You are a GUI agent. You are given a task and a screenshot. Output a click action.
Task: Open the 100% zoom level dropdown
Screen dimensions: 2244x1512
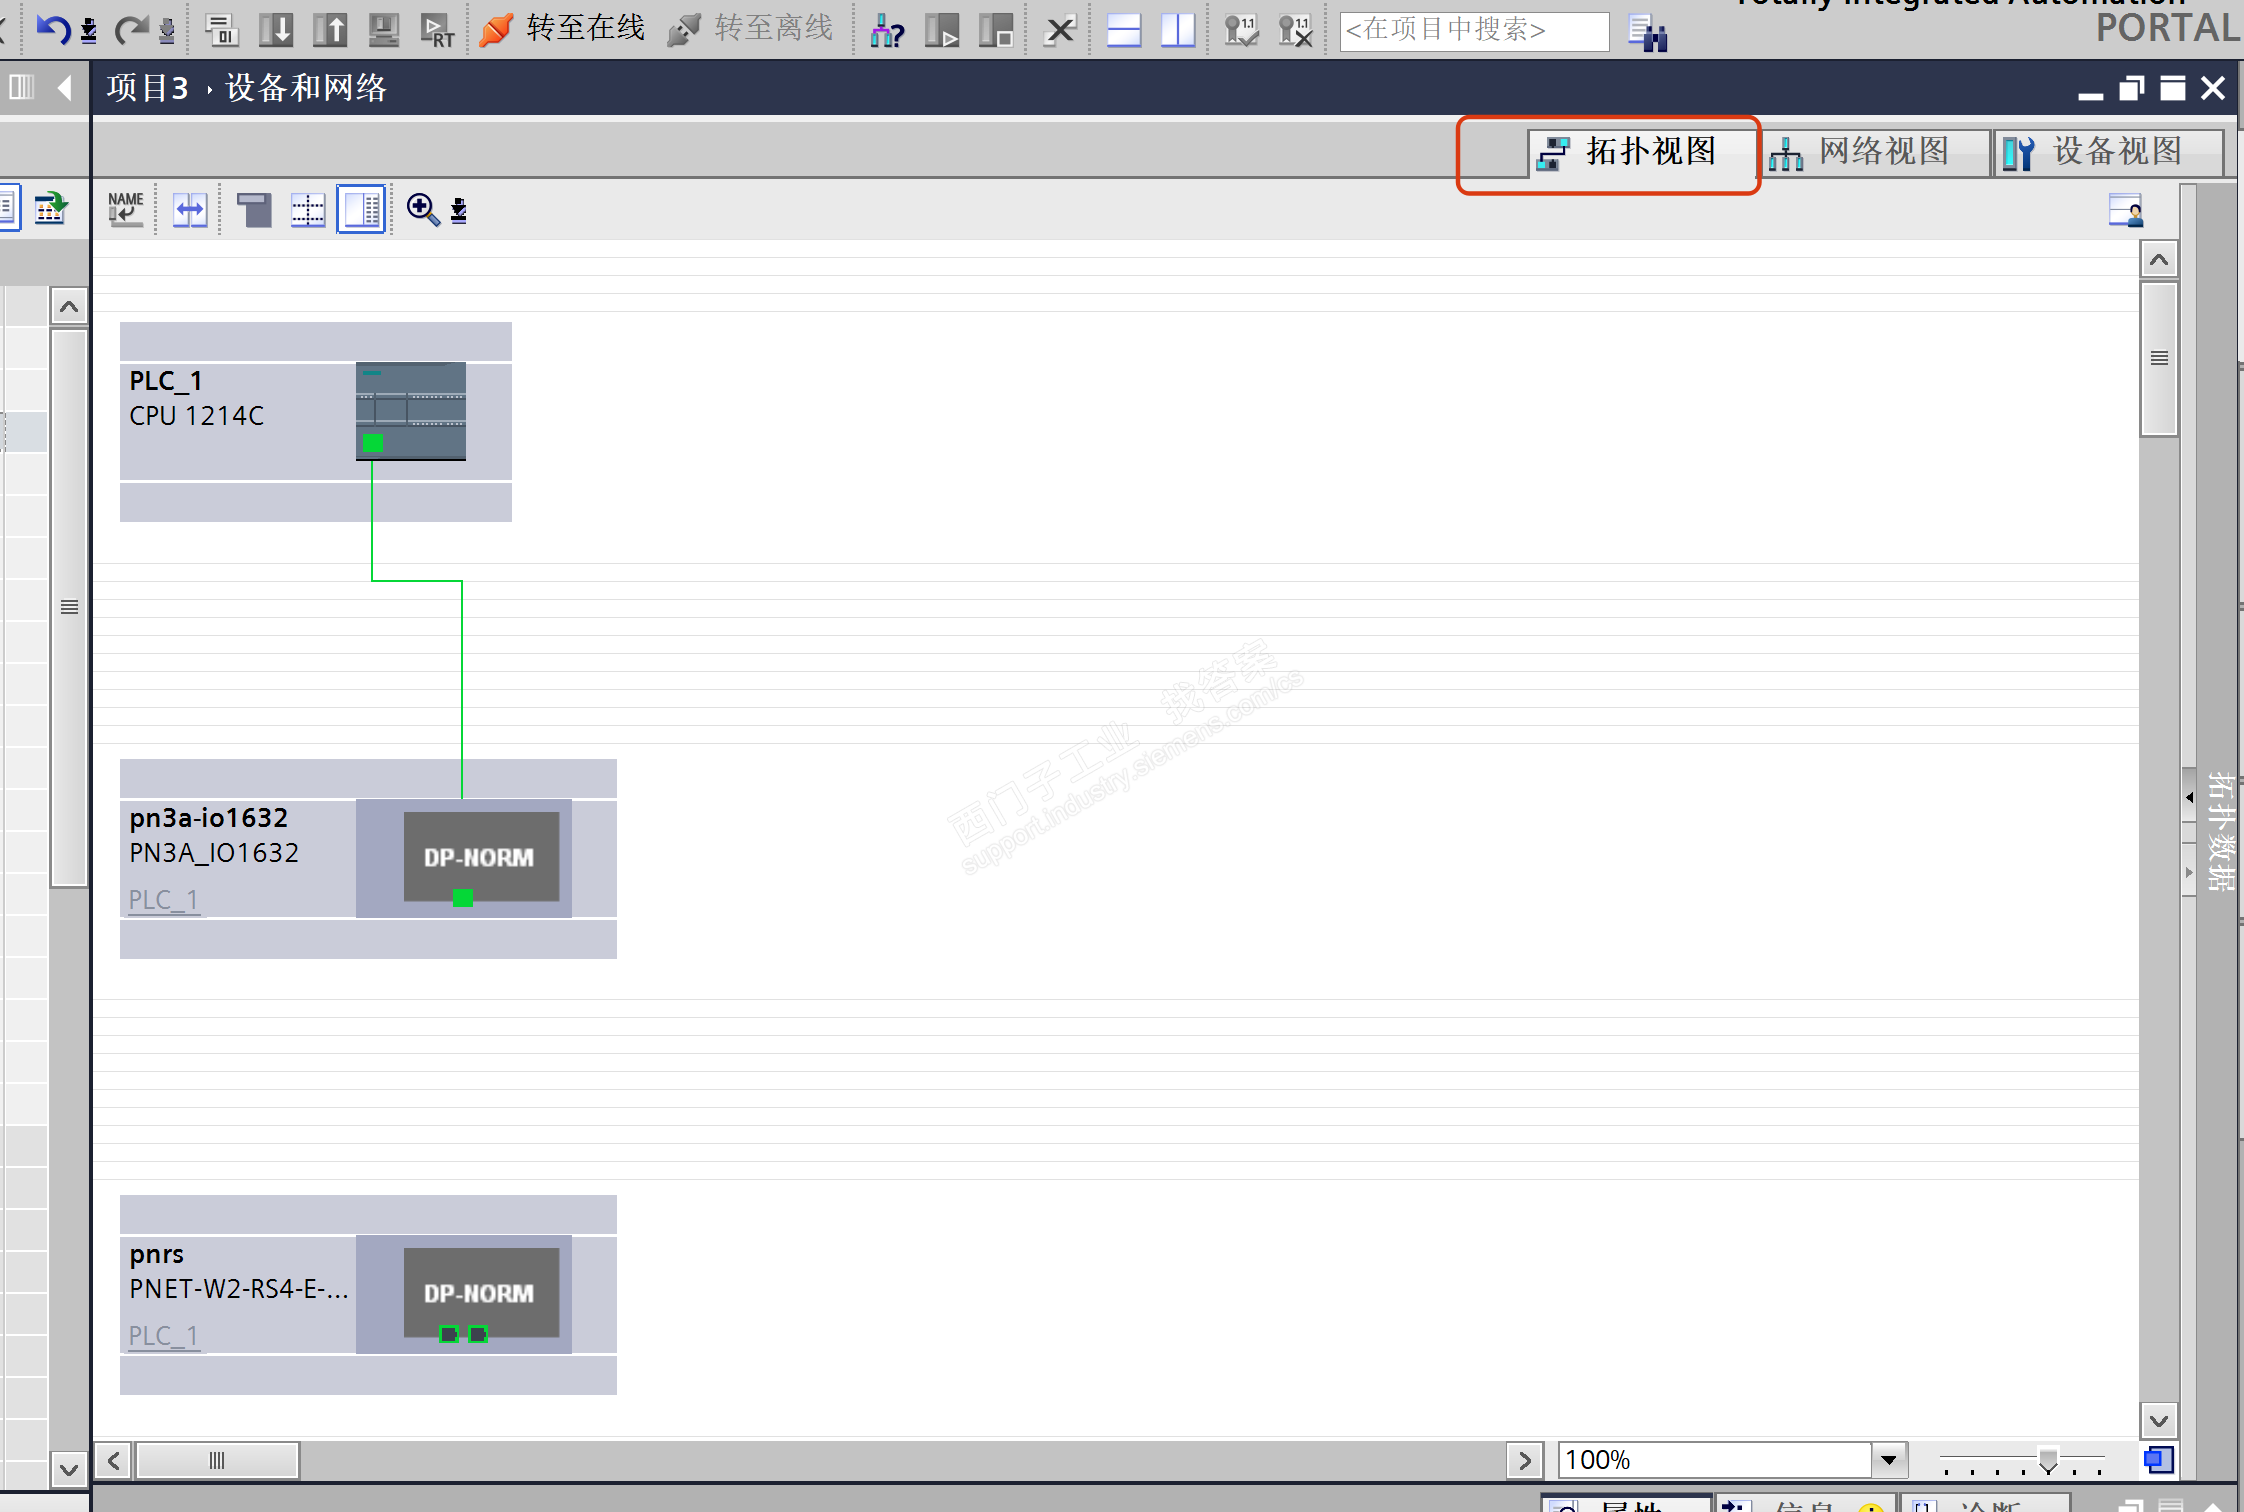point(1888,1459)
